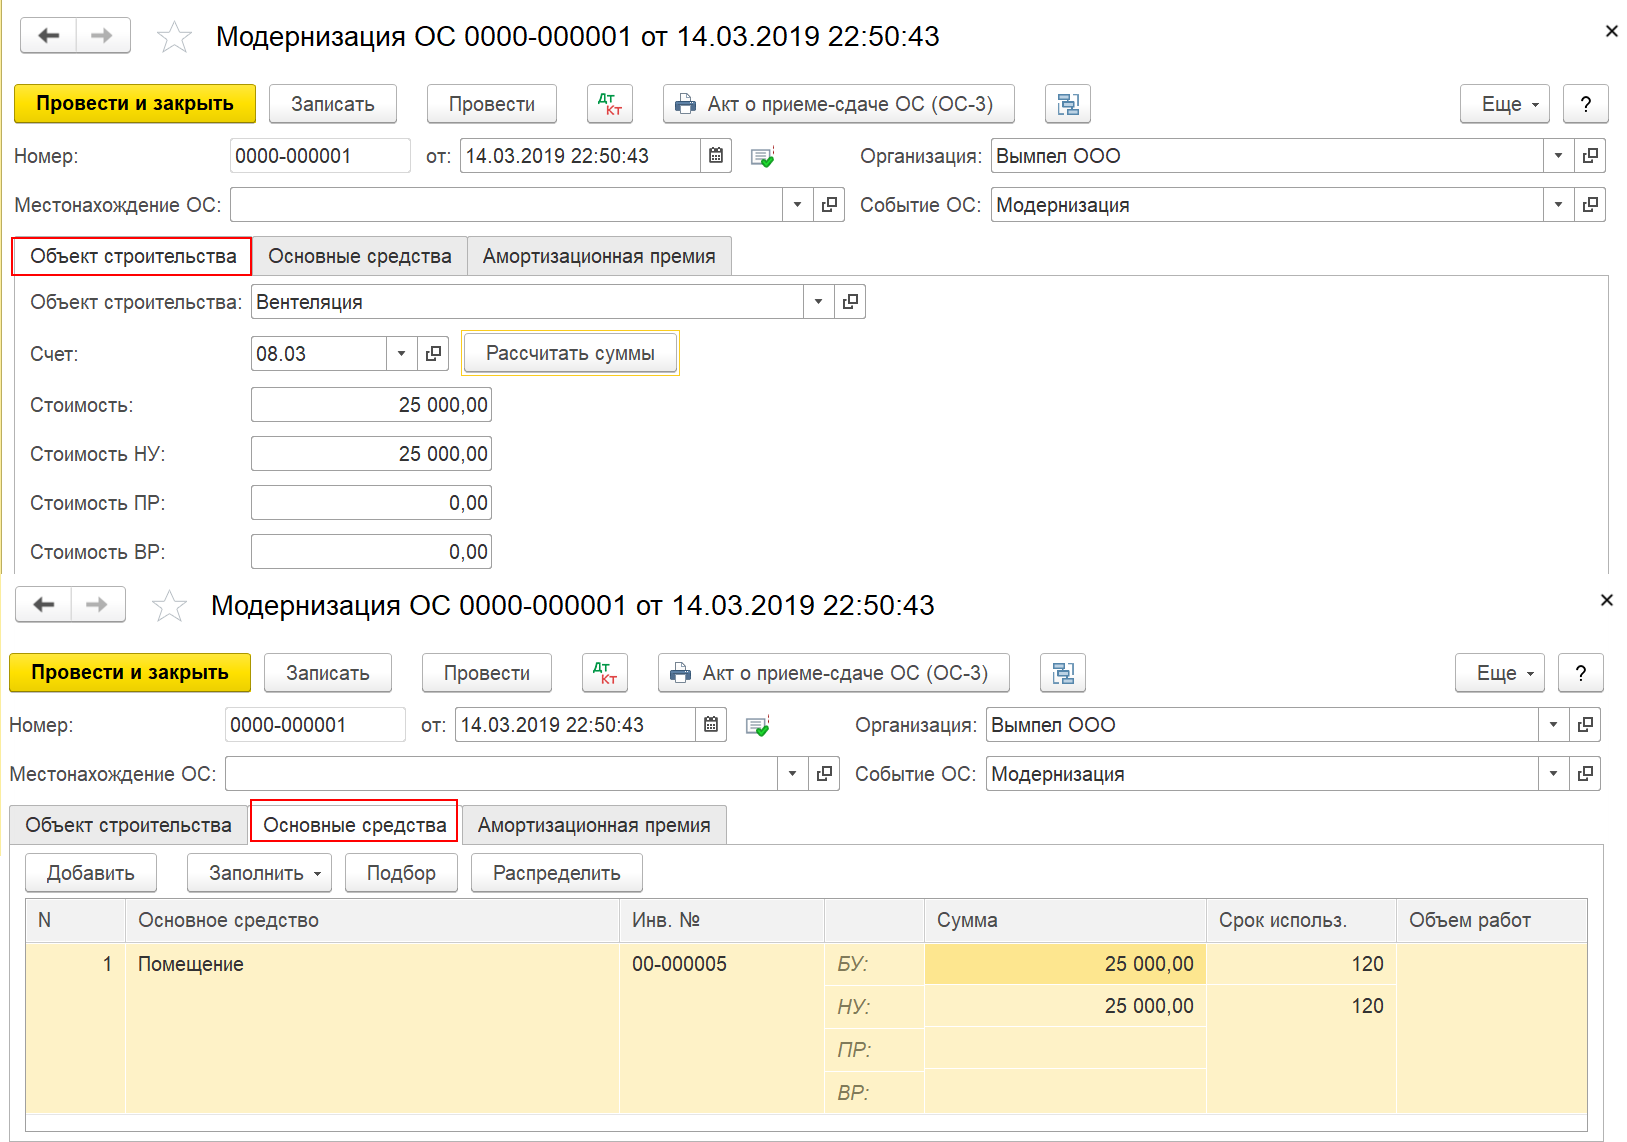
Task: Click the top Провести и закрыть button
Action: [135, 104]
